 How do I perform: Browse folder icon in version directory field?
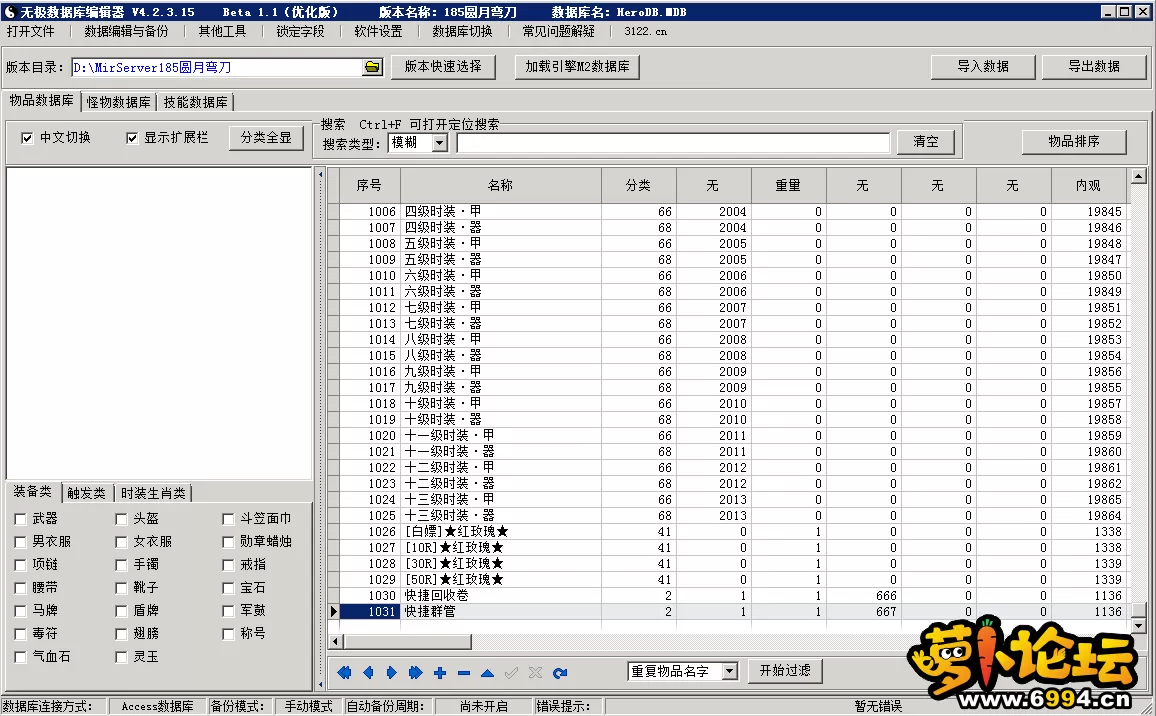coord(372,67)
